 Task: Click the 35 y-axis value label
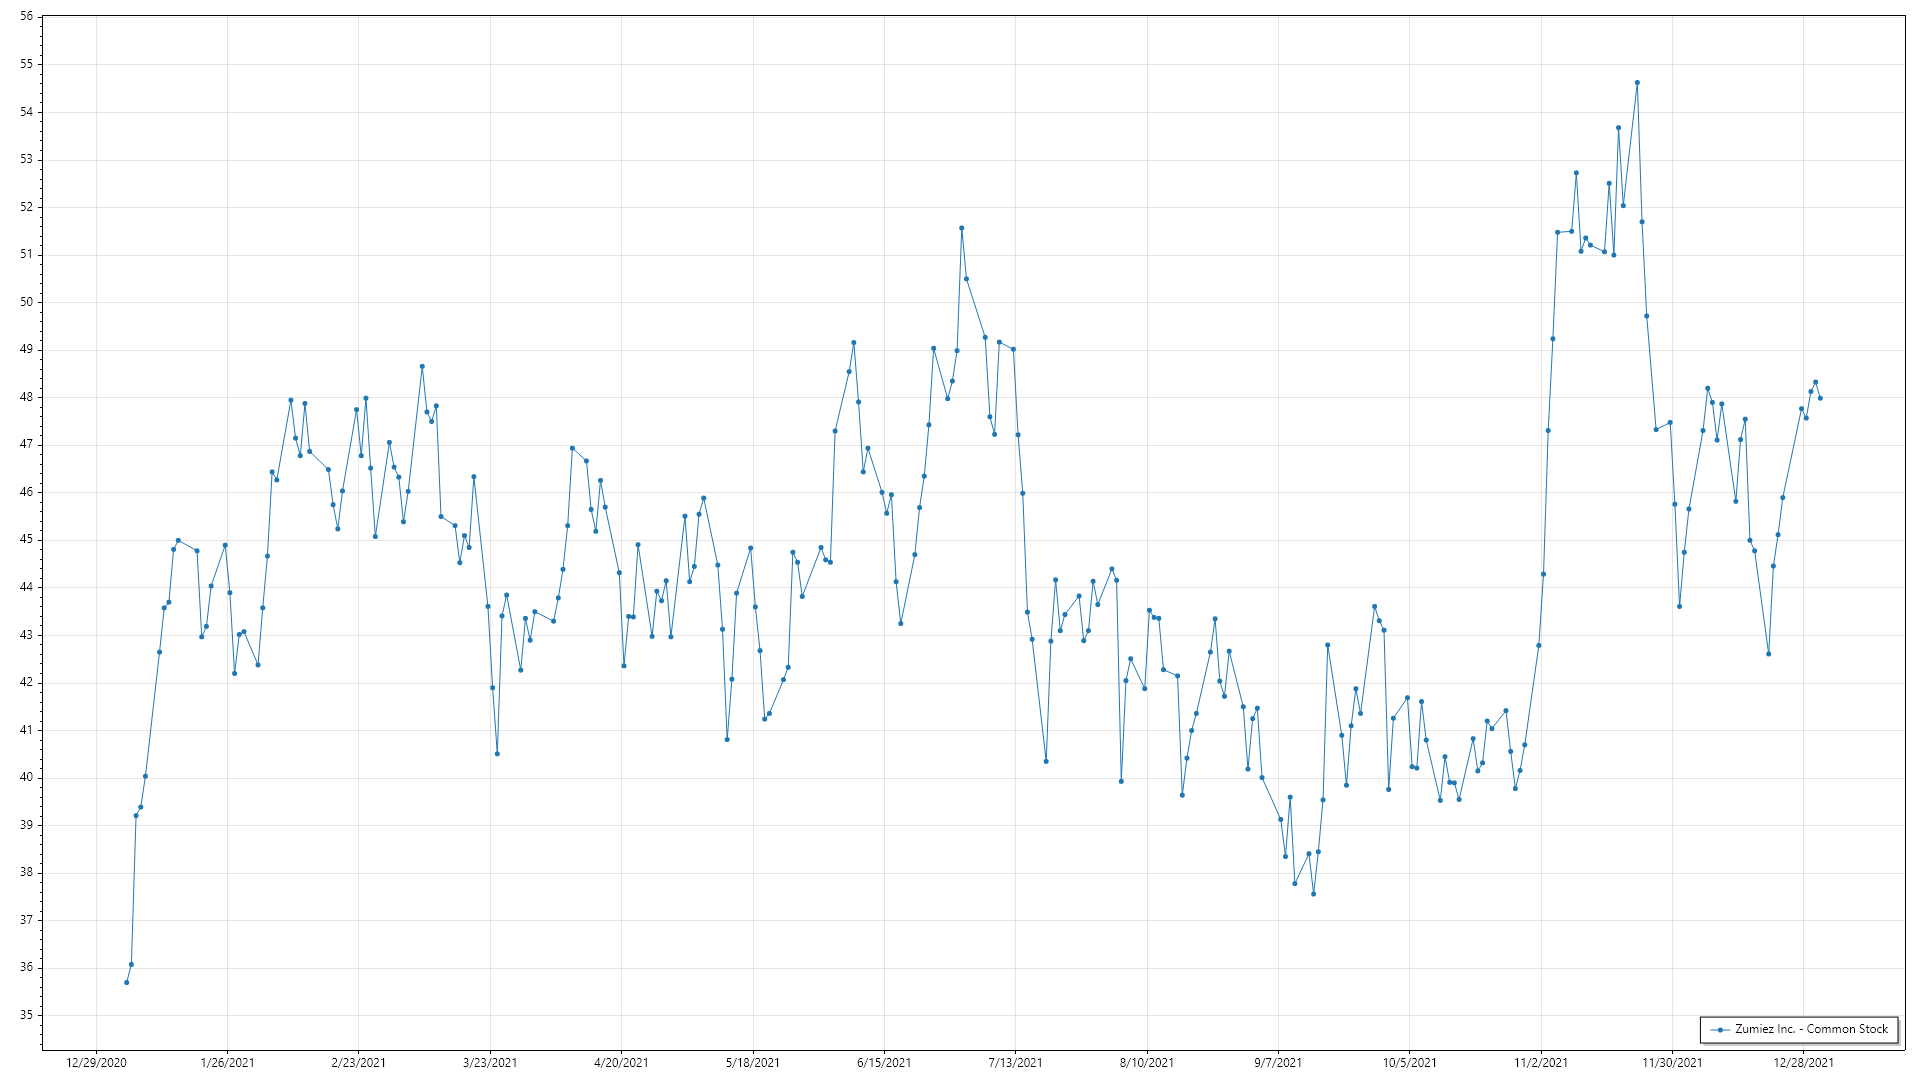coord(26,1015)
